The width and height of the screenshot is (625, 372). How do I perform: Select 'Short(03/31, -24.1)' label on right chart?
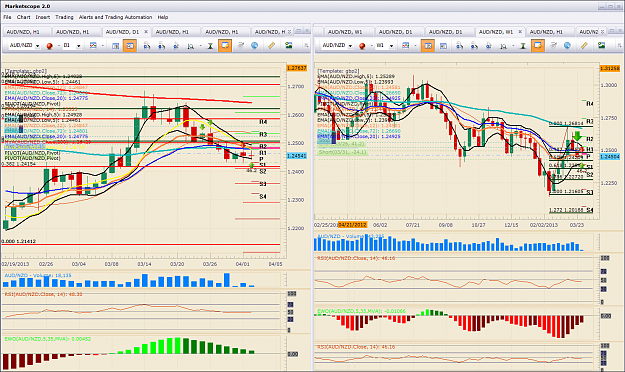342,152
